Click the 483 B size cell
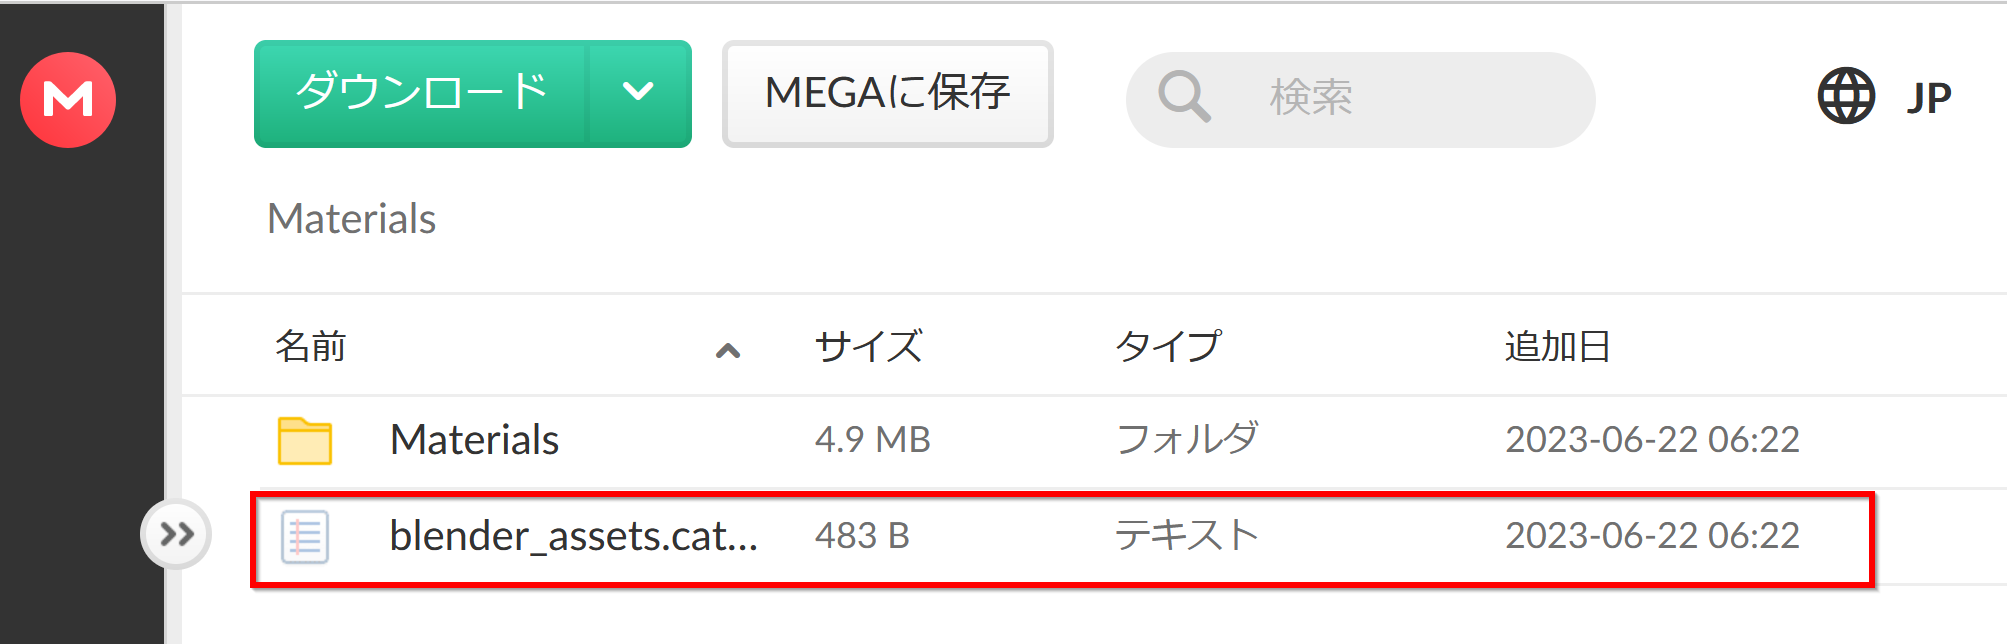This screenshot has width=2007, height=644. pyautogui.click(x=862, y=536)
